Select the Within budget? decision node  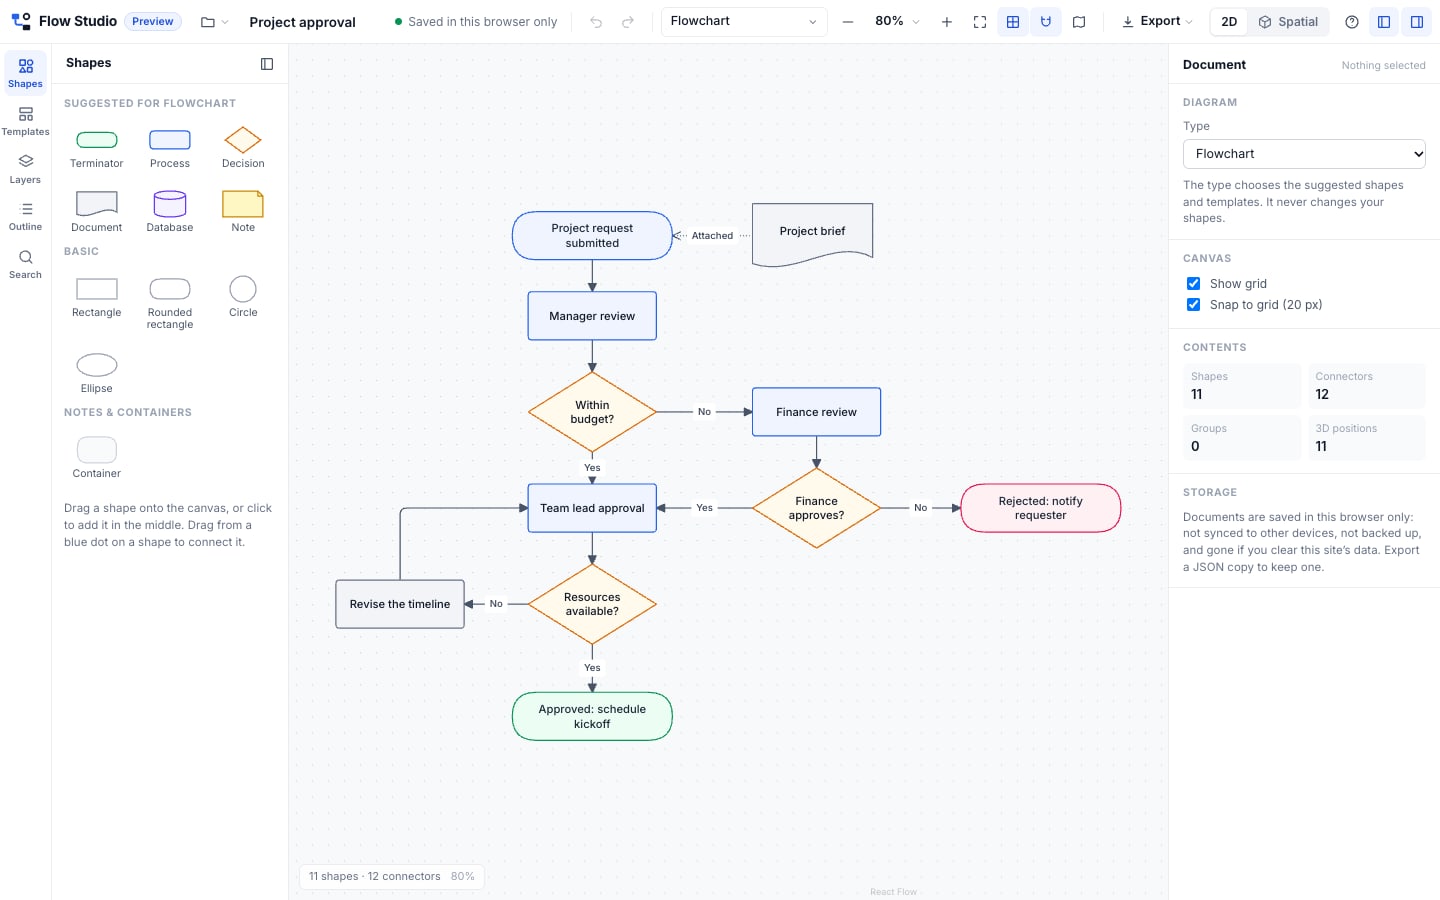click(592, 412)
